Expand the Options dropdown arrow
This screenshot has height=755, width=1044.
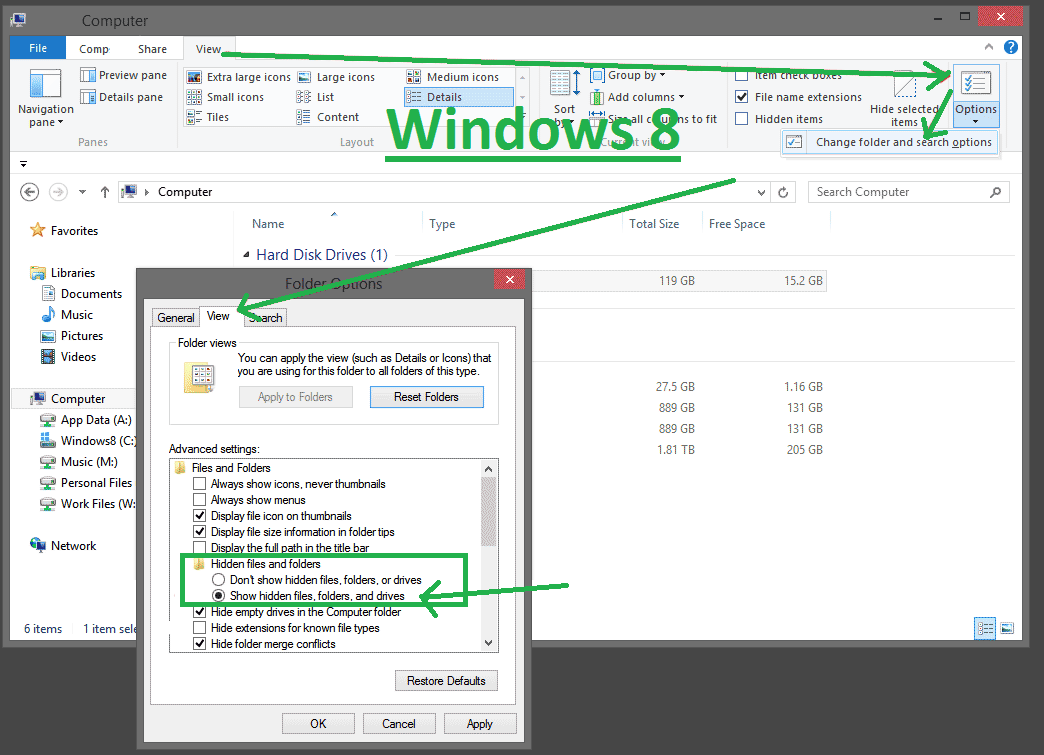(x=976, y=121)
